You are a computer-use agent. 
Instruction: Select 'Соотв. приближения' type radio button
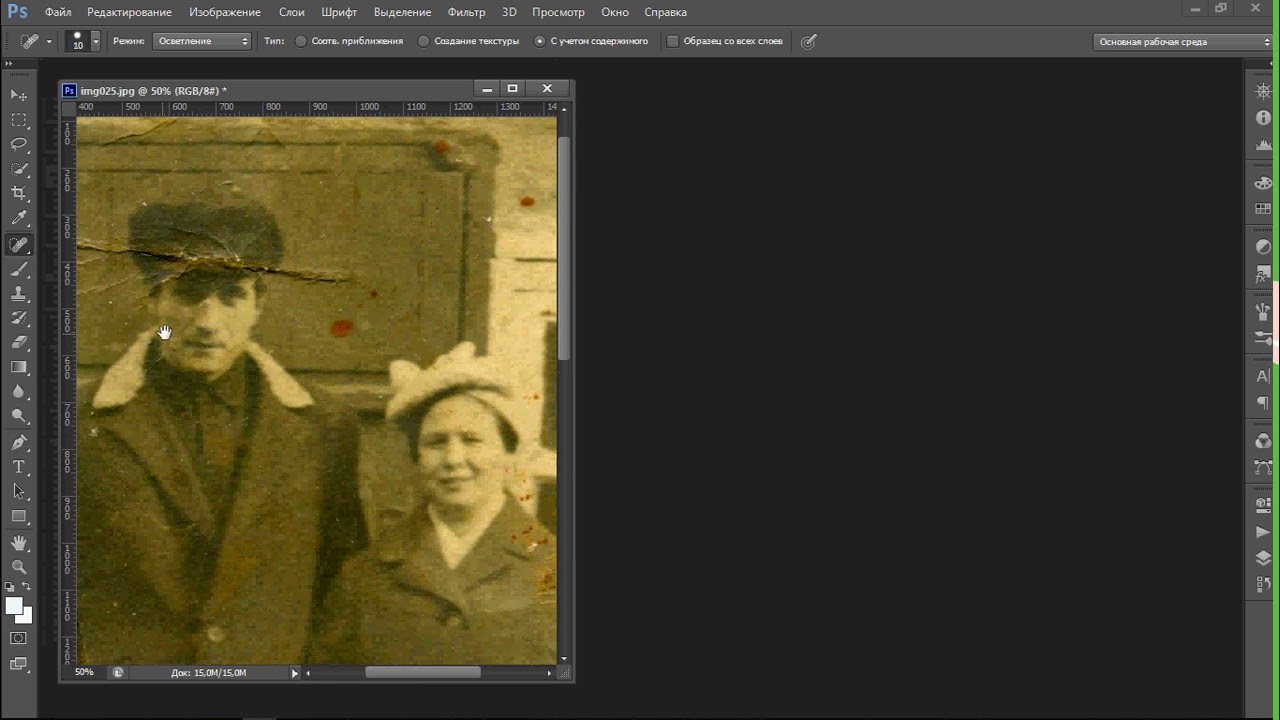(x=300, y=41)
